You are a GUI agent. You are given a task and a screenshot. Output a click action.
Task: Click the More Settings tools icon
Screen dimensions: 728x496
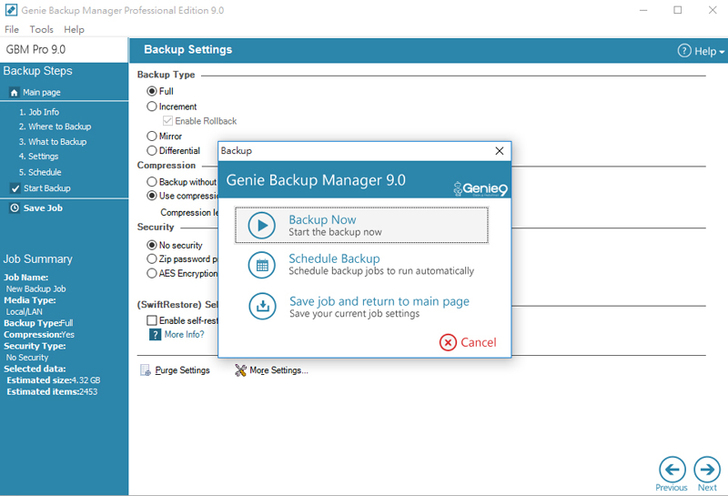click(241, 371)
